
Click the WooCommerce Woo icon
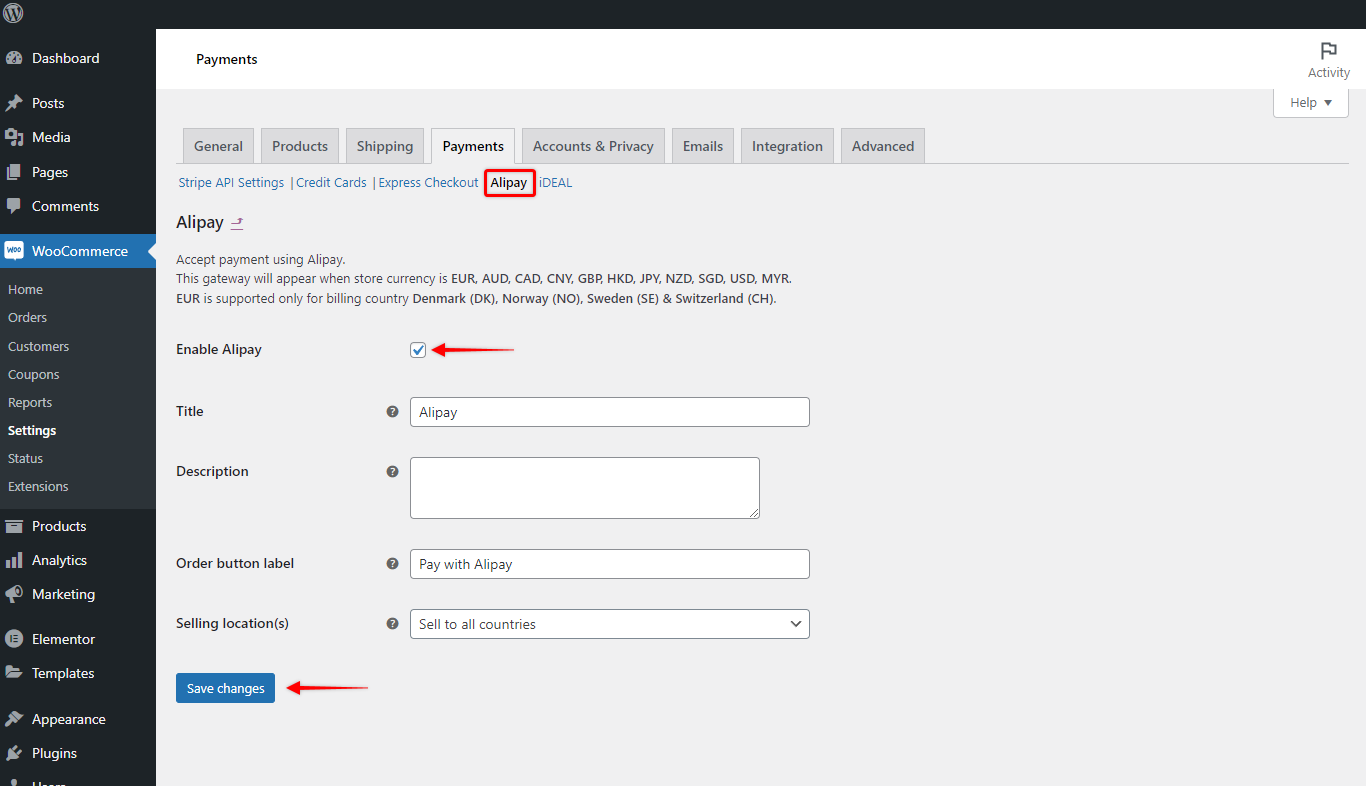click(x=14, y=251)
